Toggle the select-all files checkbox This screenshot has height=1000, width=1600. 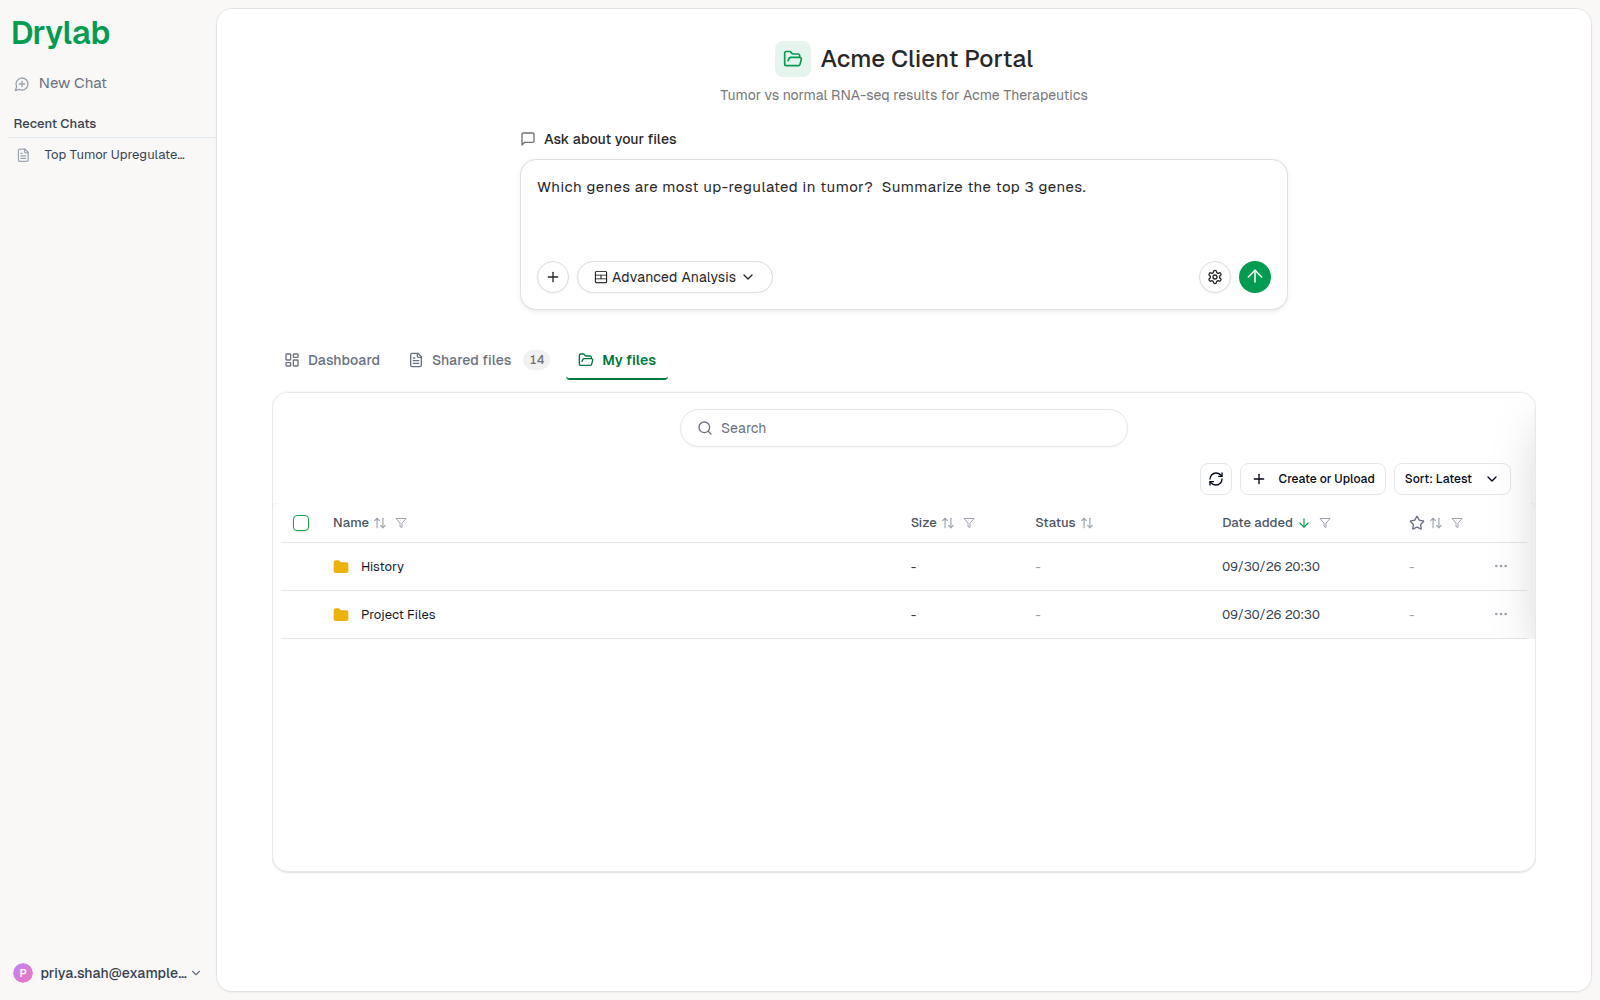click(x=301, y=523)
